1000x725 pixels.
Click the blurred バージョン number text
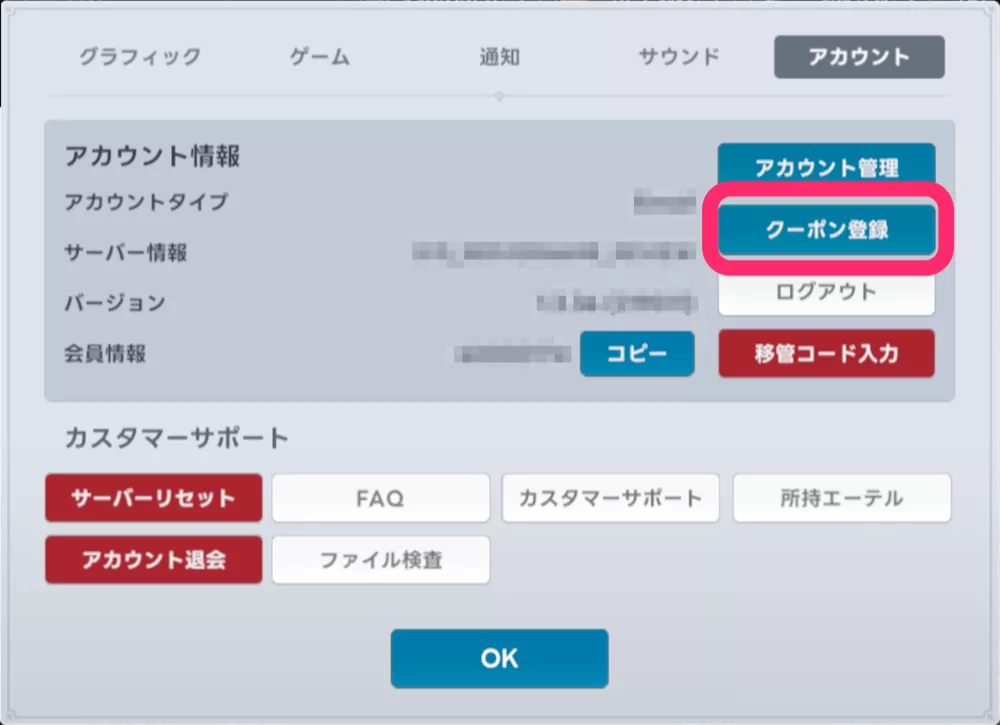pyautogui.click(x=613, y=302)
